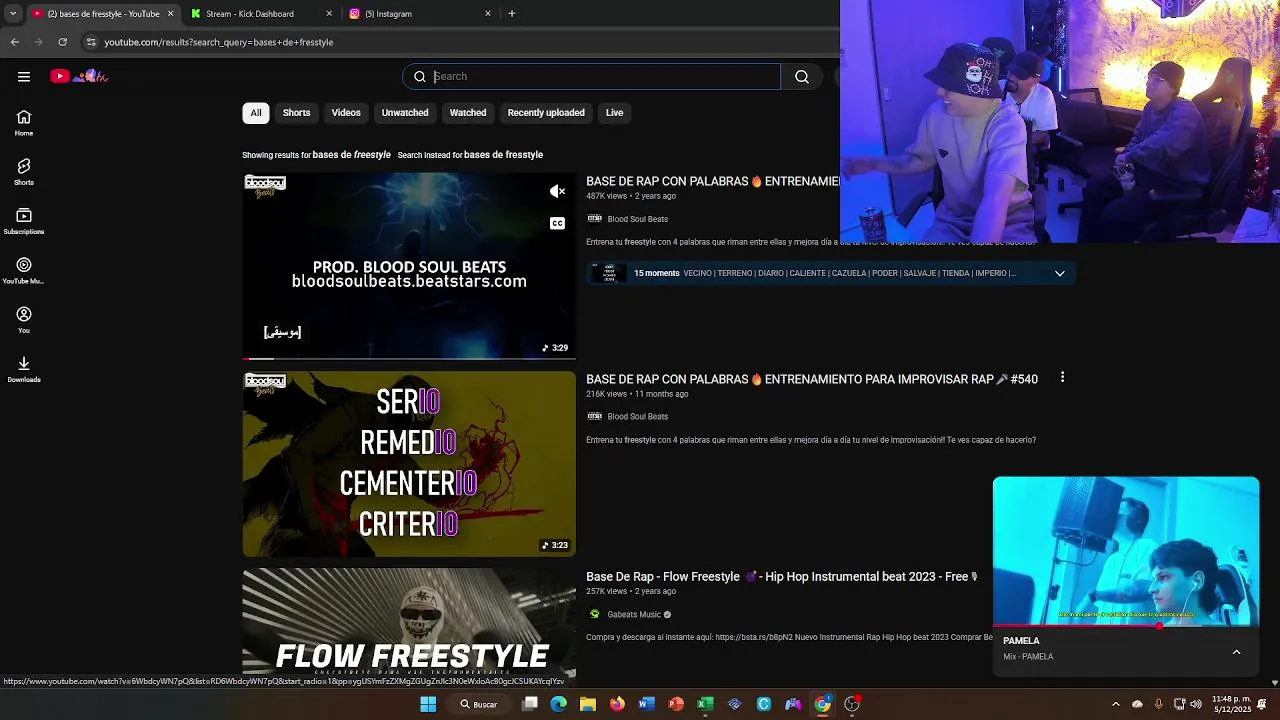Open Shorts from the left sidebar
The height and width of the screenshot is (720, 1280).
[24, 172]
